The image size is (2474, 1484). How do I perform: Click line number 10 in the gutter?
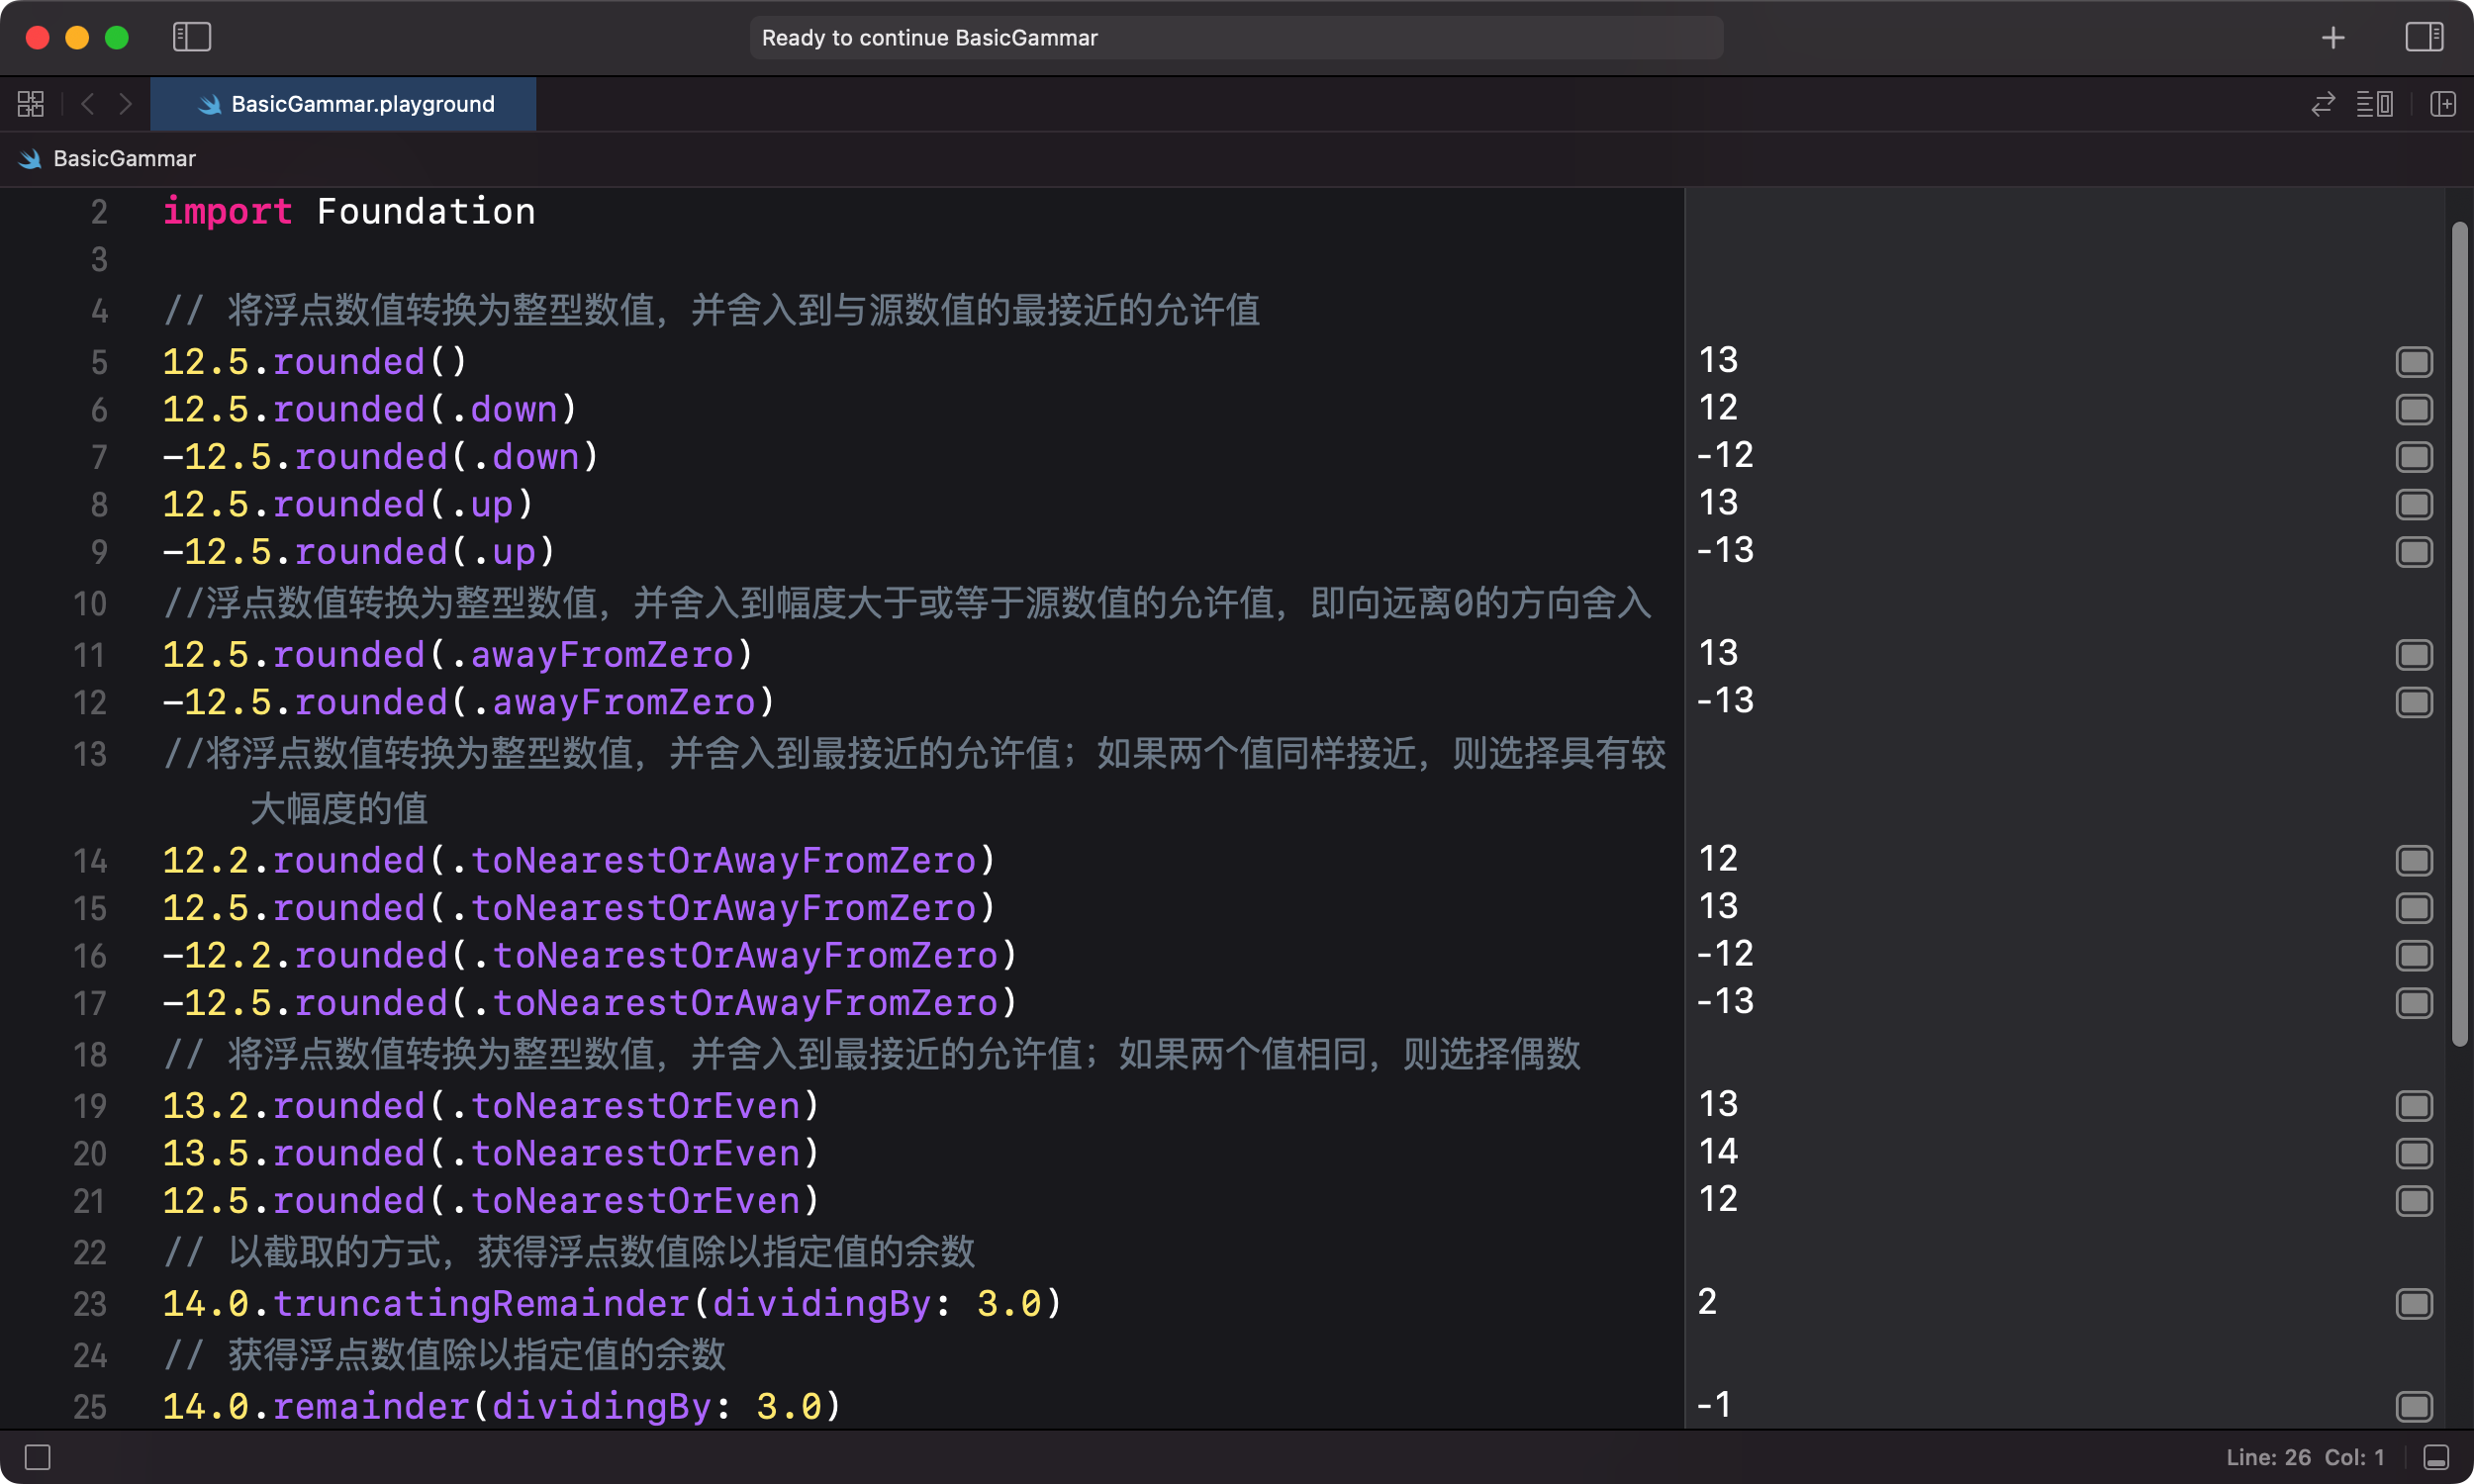90,604
